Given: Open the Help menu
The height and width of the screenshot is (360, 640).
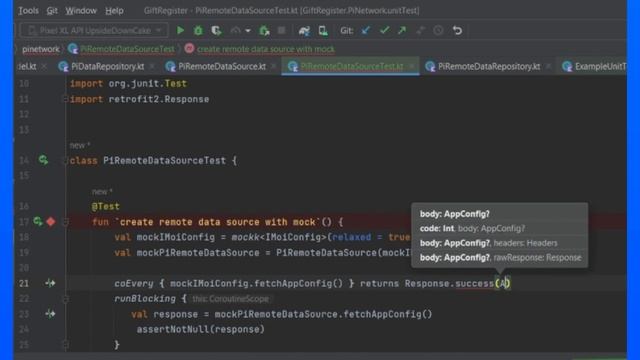Looking at the screenshot, I should pos(114,11).
